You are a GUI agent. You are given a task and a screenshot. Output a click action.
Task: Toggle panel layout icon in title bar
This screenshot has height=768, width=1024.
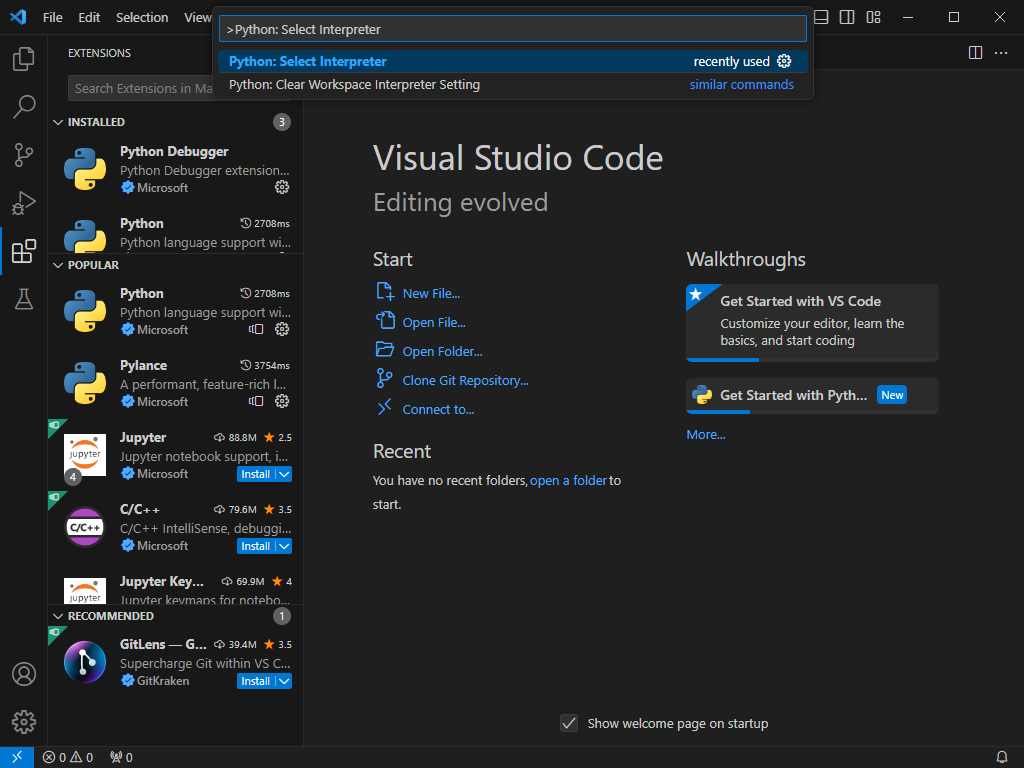tap(822, 18)
